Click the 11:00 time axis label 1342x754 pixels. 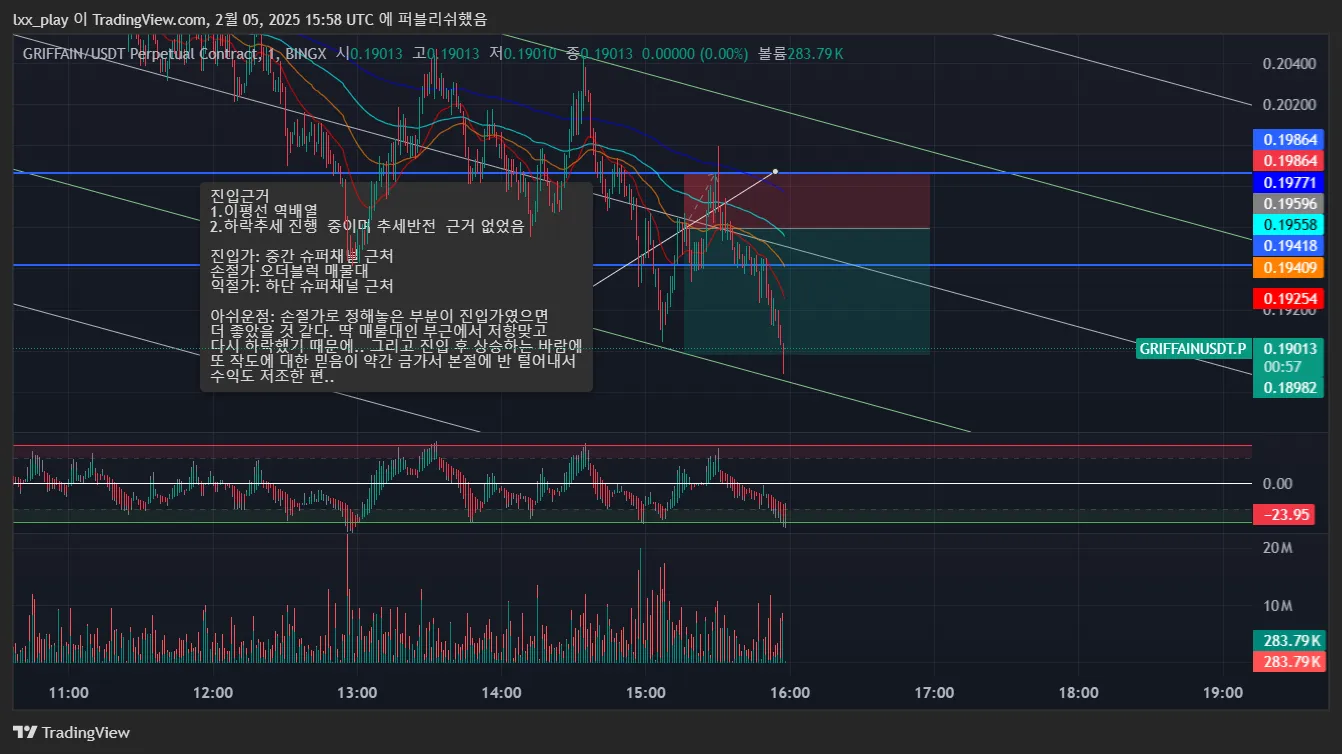coord(68,692)
